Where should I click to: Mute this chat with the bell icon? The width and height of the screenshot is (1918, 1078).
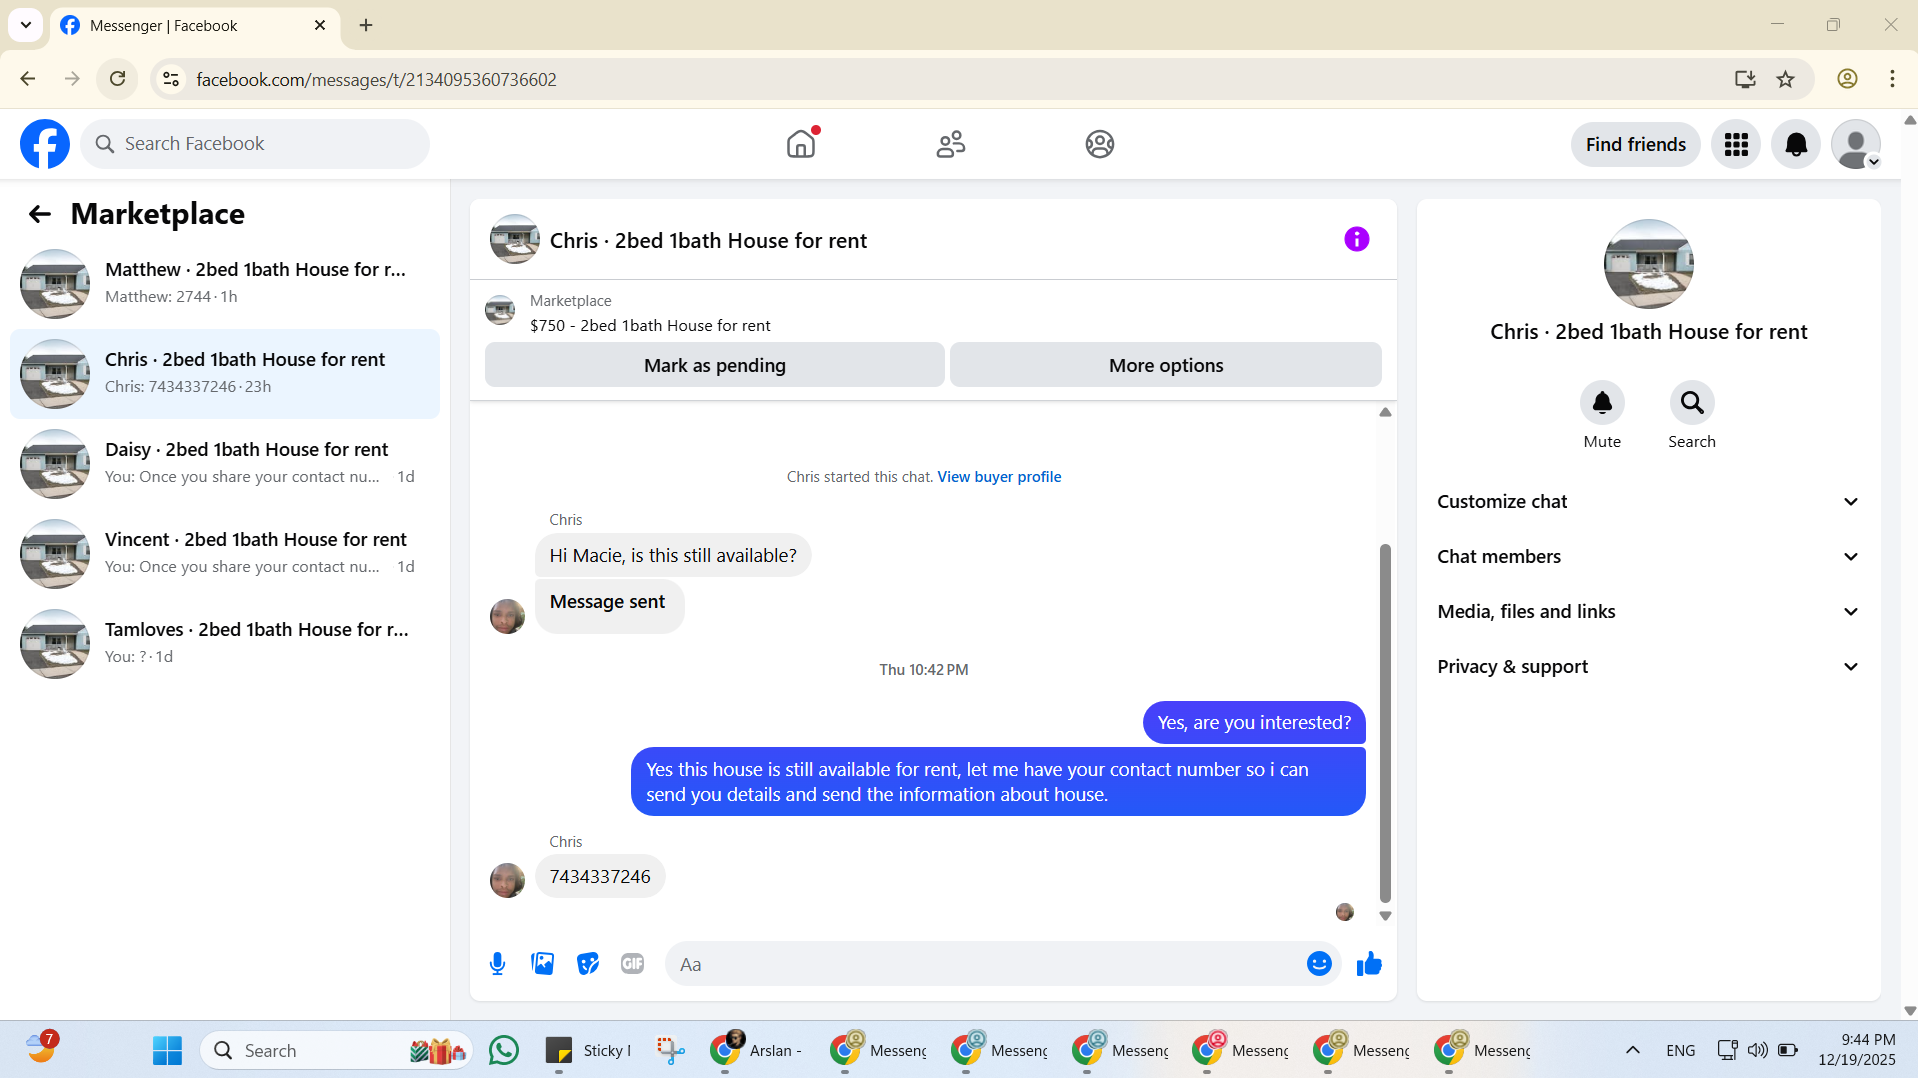pyautogui.click(x=1602, y=403)
